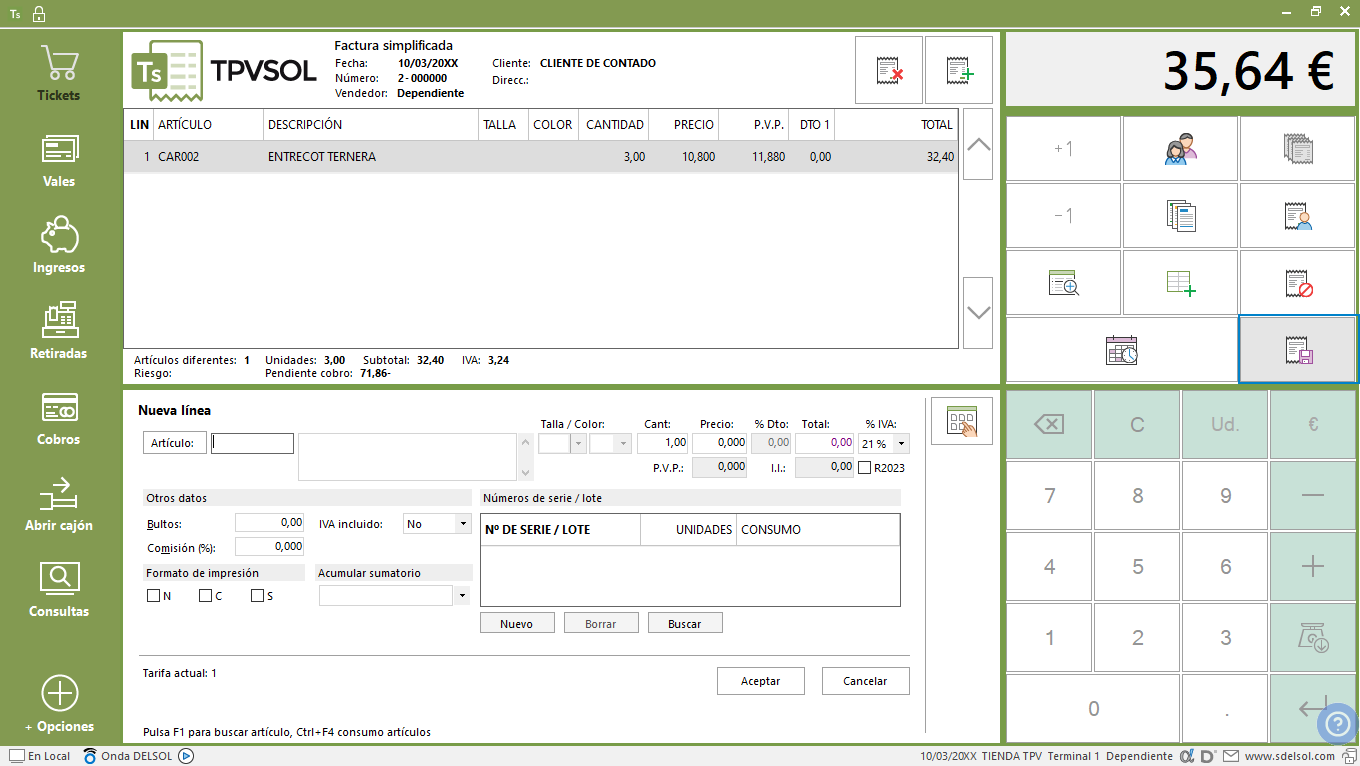Screen dimensions: 1360x766
Task: Click the Artículo lookup button
Action: click(x=175, y=443)
